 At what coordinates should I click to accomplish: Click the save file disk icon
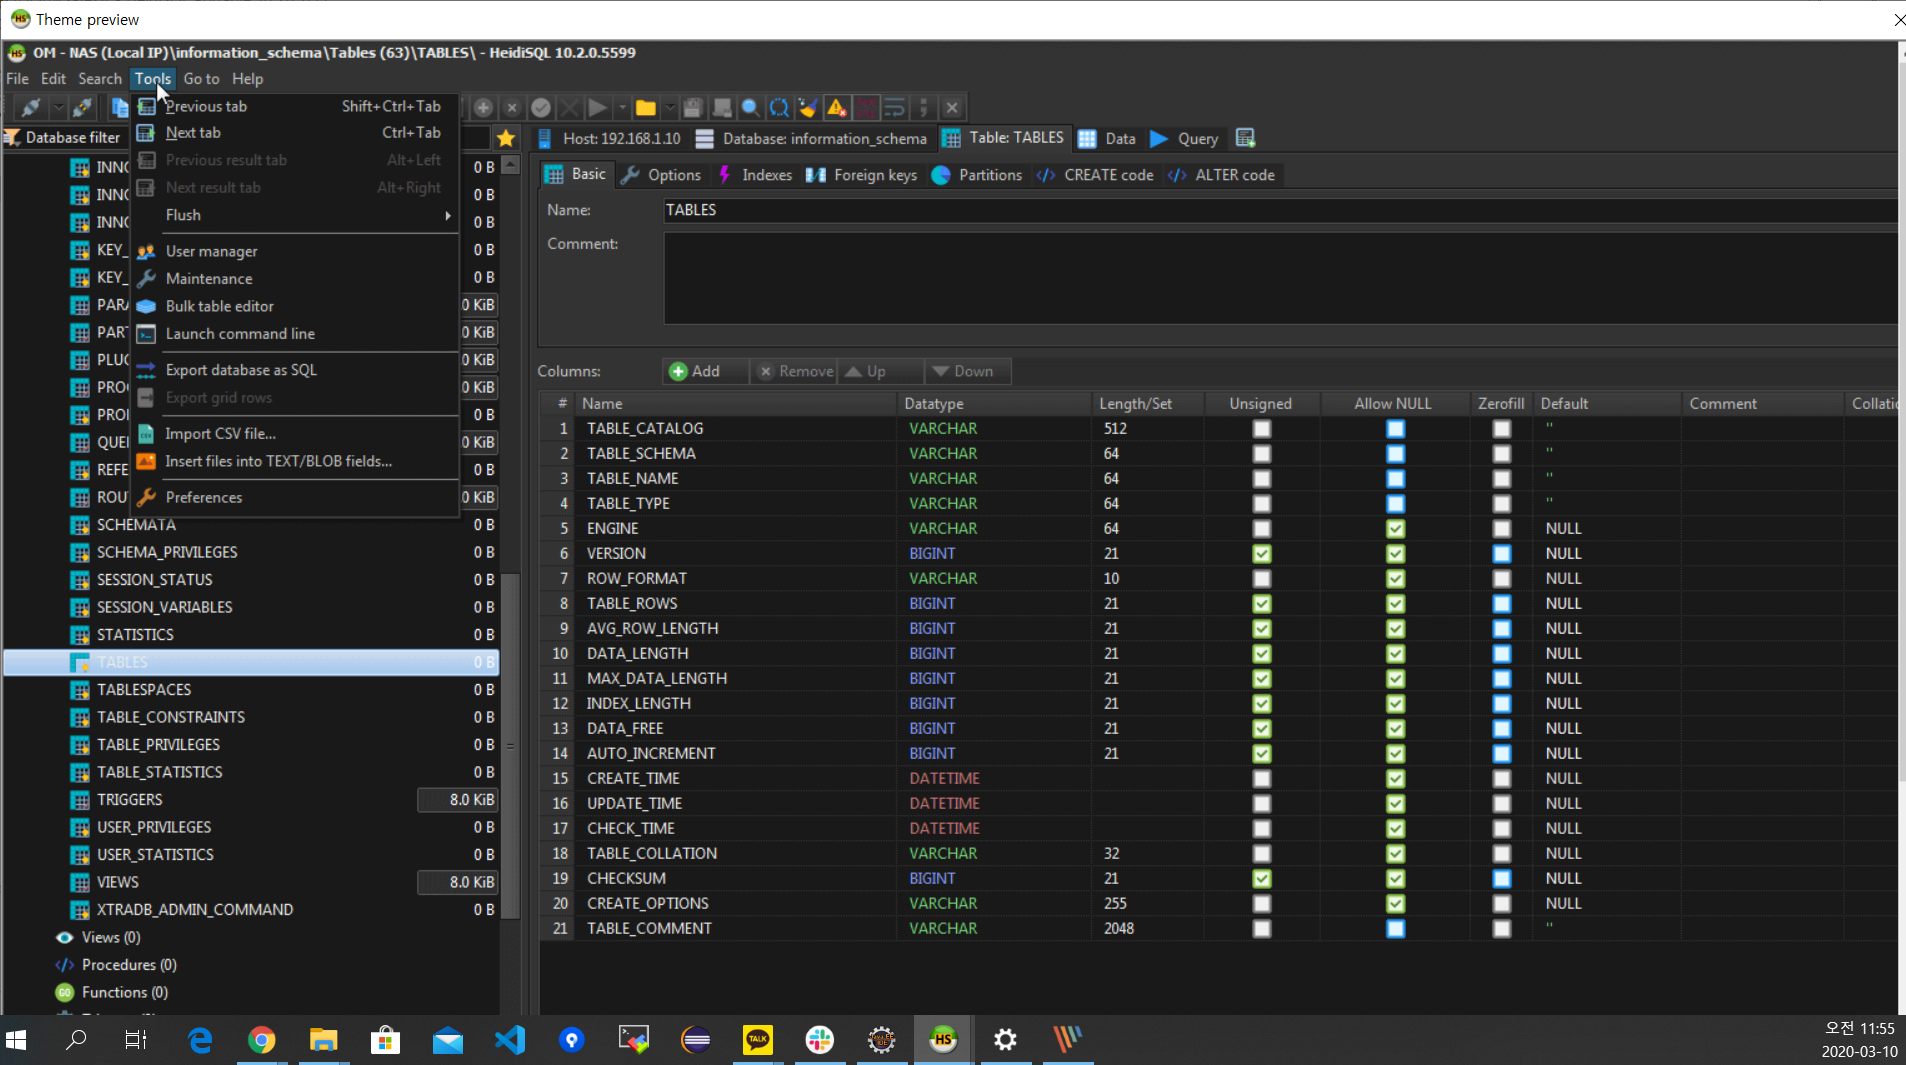coord(693,107)
